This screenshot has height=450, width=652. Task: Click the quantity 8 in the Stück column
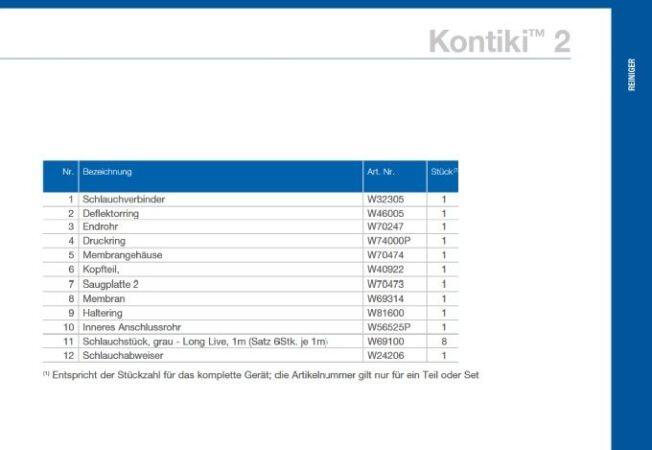(x=443, y=341)
